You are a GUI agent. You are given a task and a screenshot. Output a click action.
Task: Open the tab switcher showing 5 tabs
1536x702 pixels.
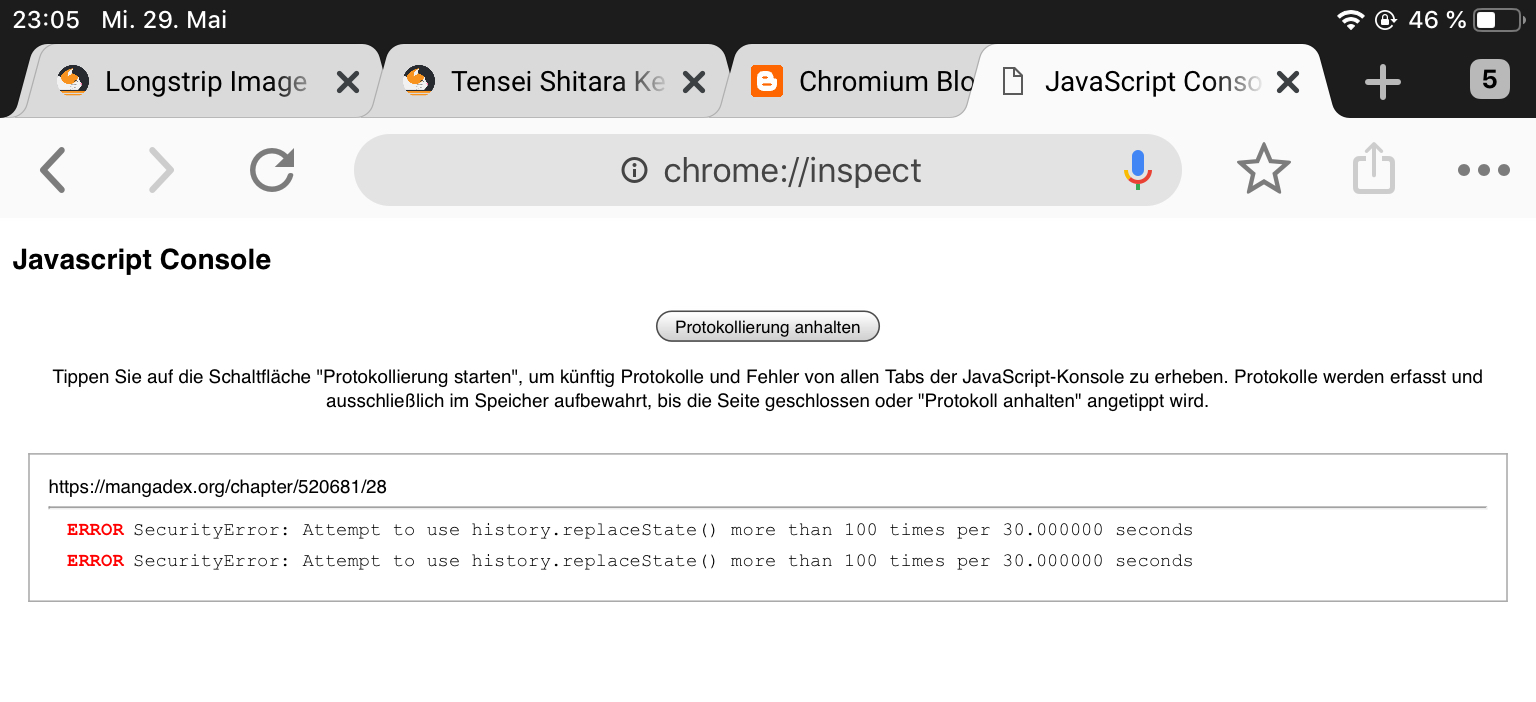click(x=1489, y=80)
